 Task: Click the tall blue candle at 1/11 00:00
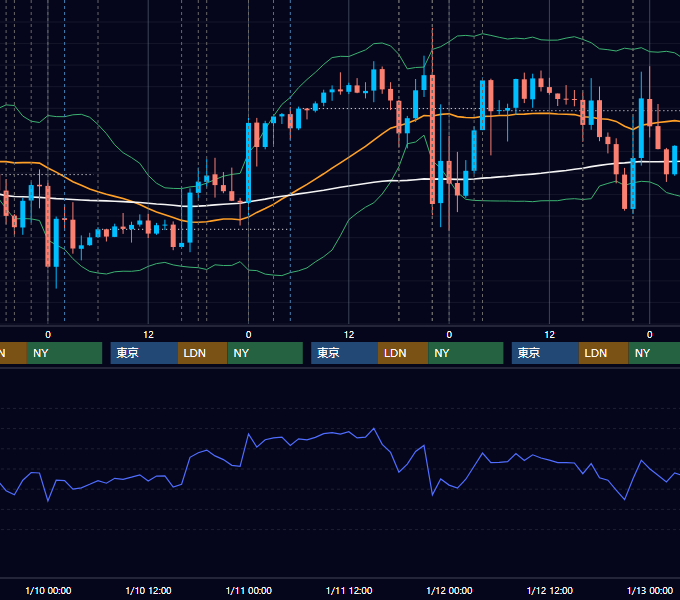click(x=248, y=163)
